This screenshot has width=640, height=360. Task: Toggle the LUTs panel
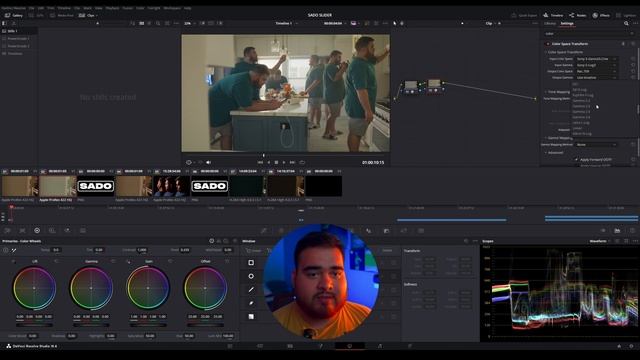pos(36,16)
